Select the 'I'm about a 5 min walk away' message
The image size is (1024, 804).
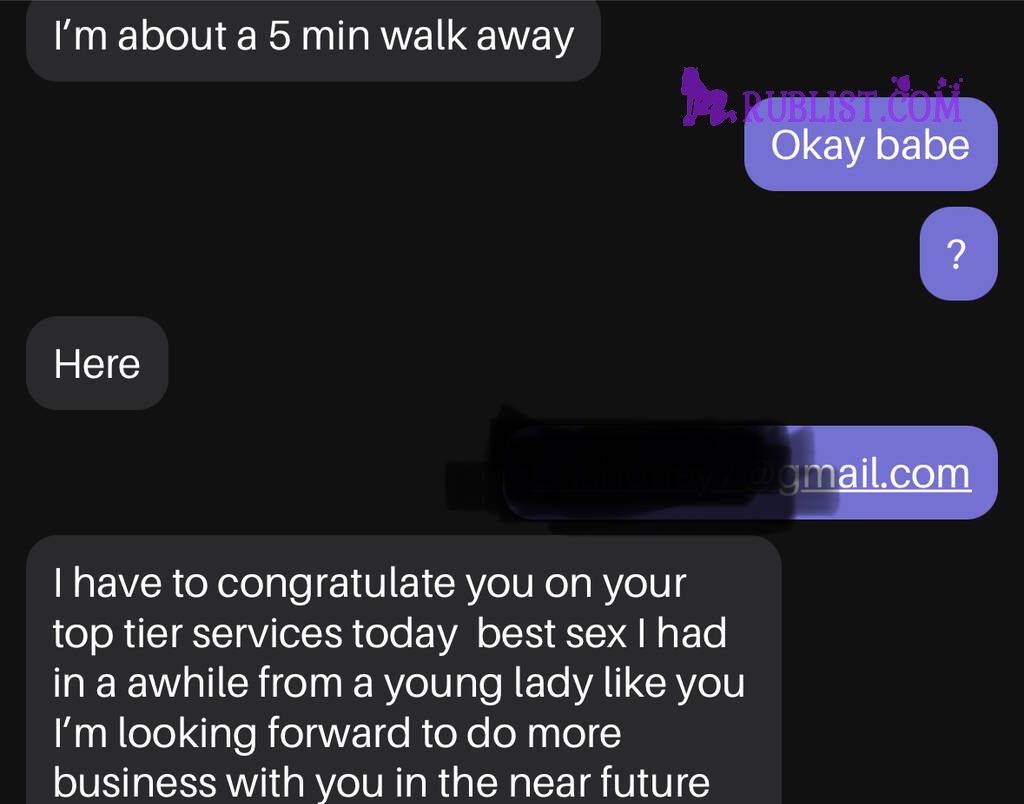point(313,39)
